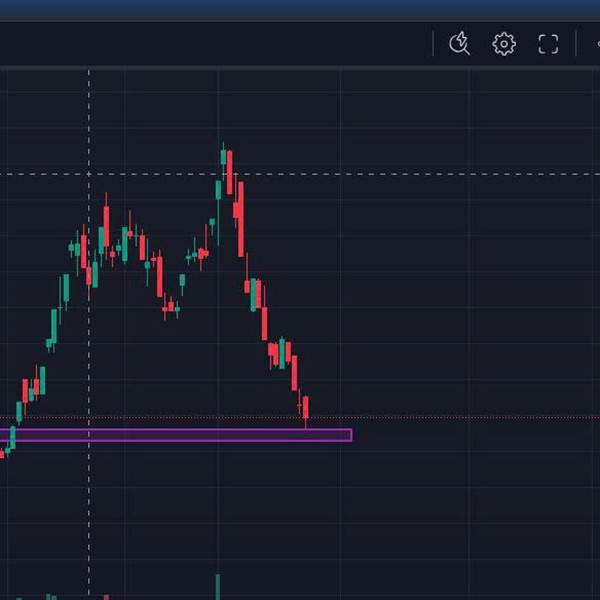Click the lone green candle in the final decline
The height and width of the screenshot is (600, 600).
click(x=282, y=354)
